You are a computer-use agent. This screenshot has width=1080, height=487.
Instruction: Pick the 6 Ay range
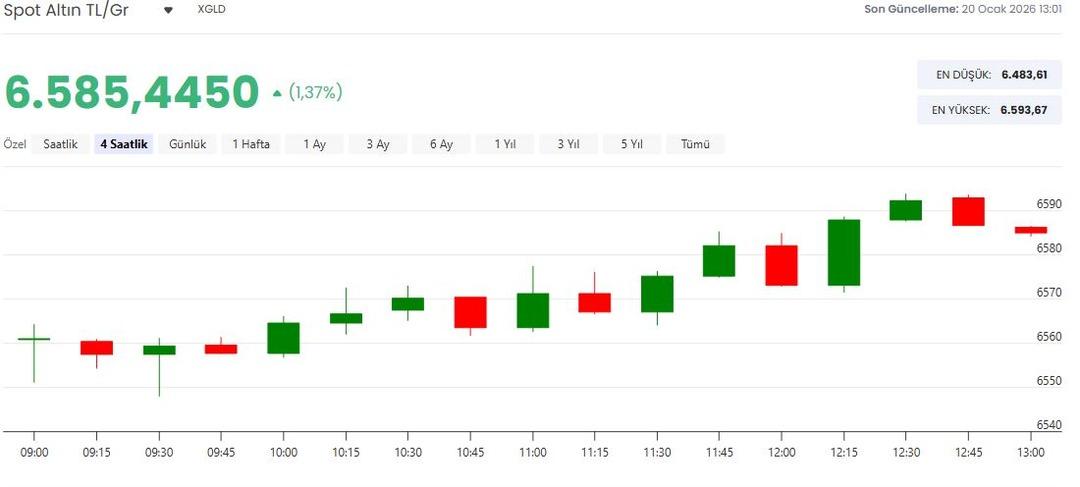[441, 144]
